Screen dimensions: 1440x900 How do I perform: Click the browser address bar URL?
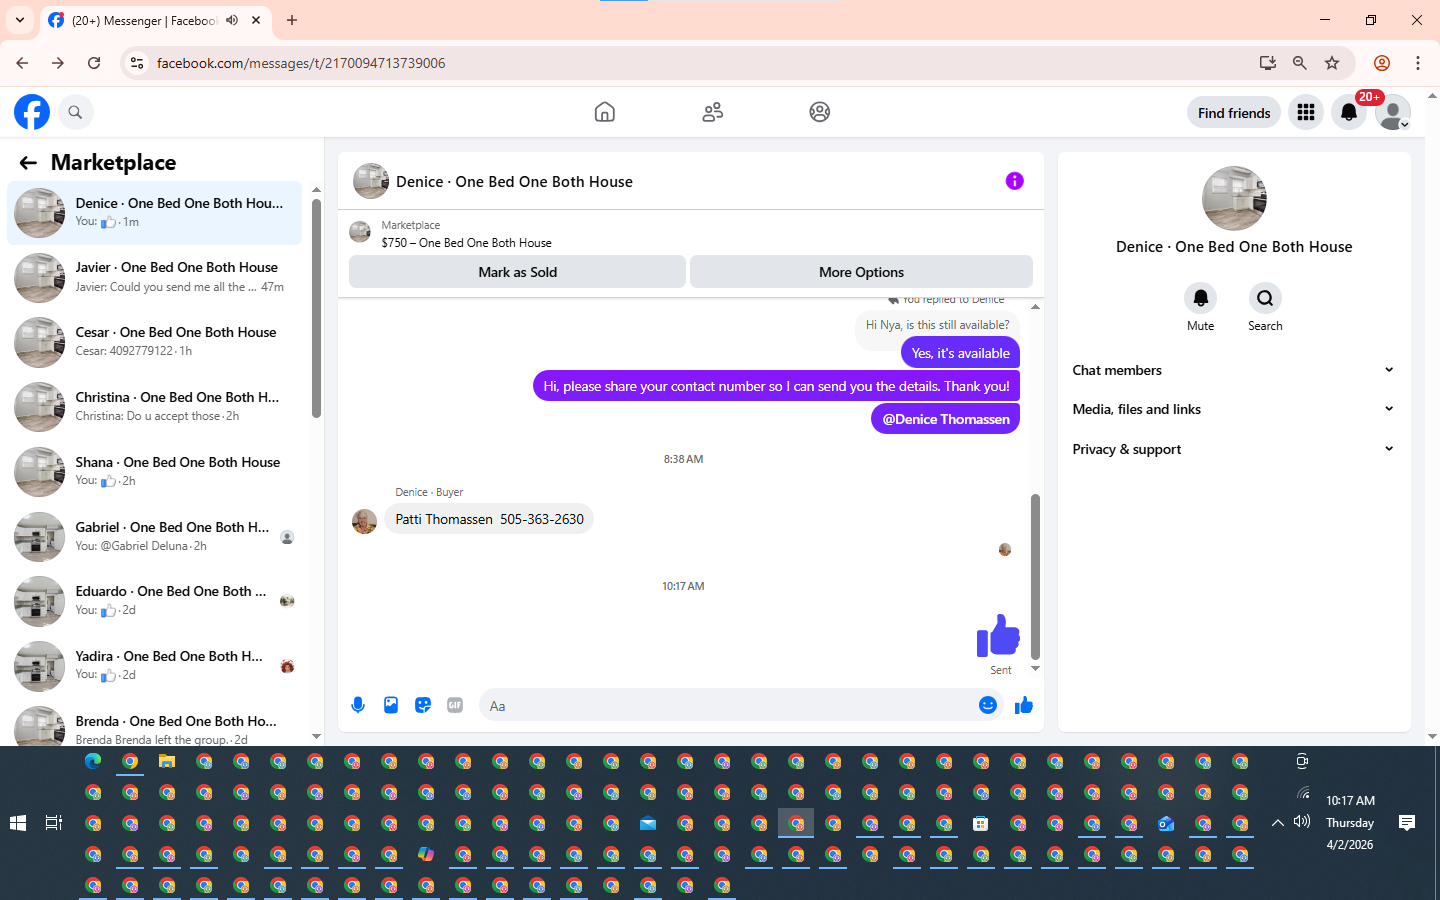301,63
